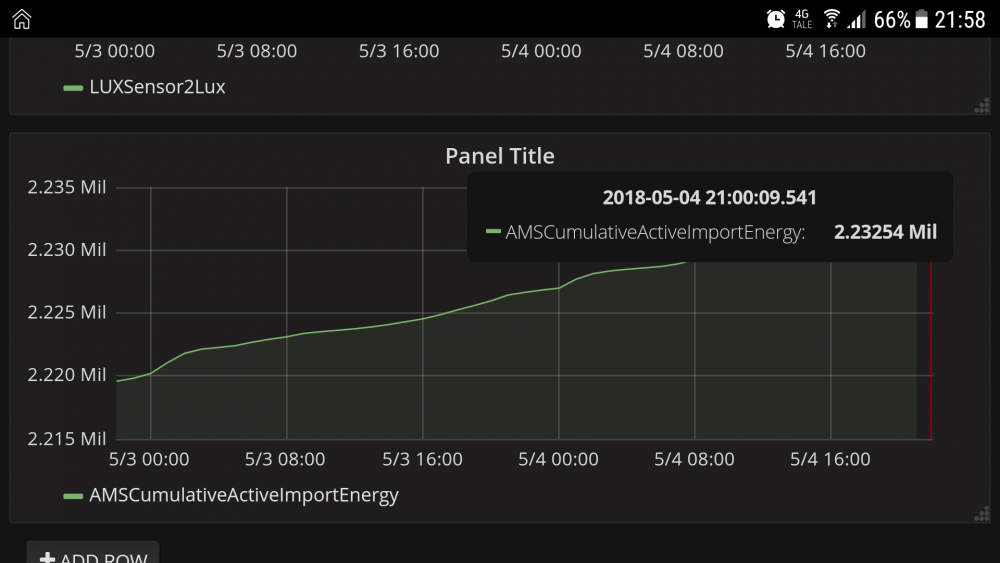This screenshot has width=1000, height=563.
Task: Click the 2.235 Mil y-axis label
Action: (66, 187)
